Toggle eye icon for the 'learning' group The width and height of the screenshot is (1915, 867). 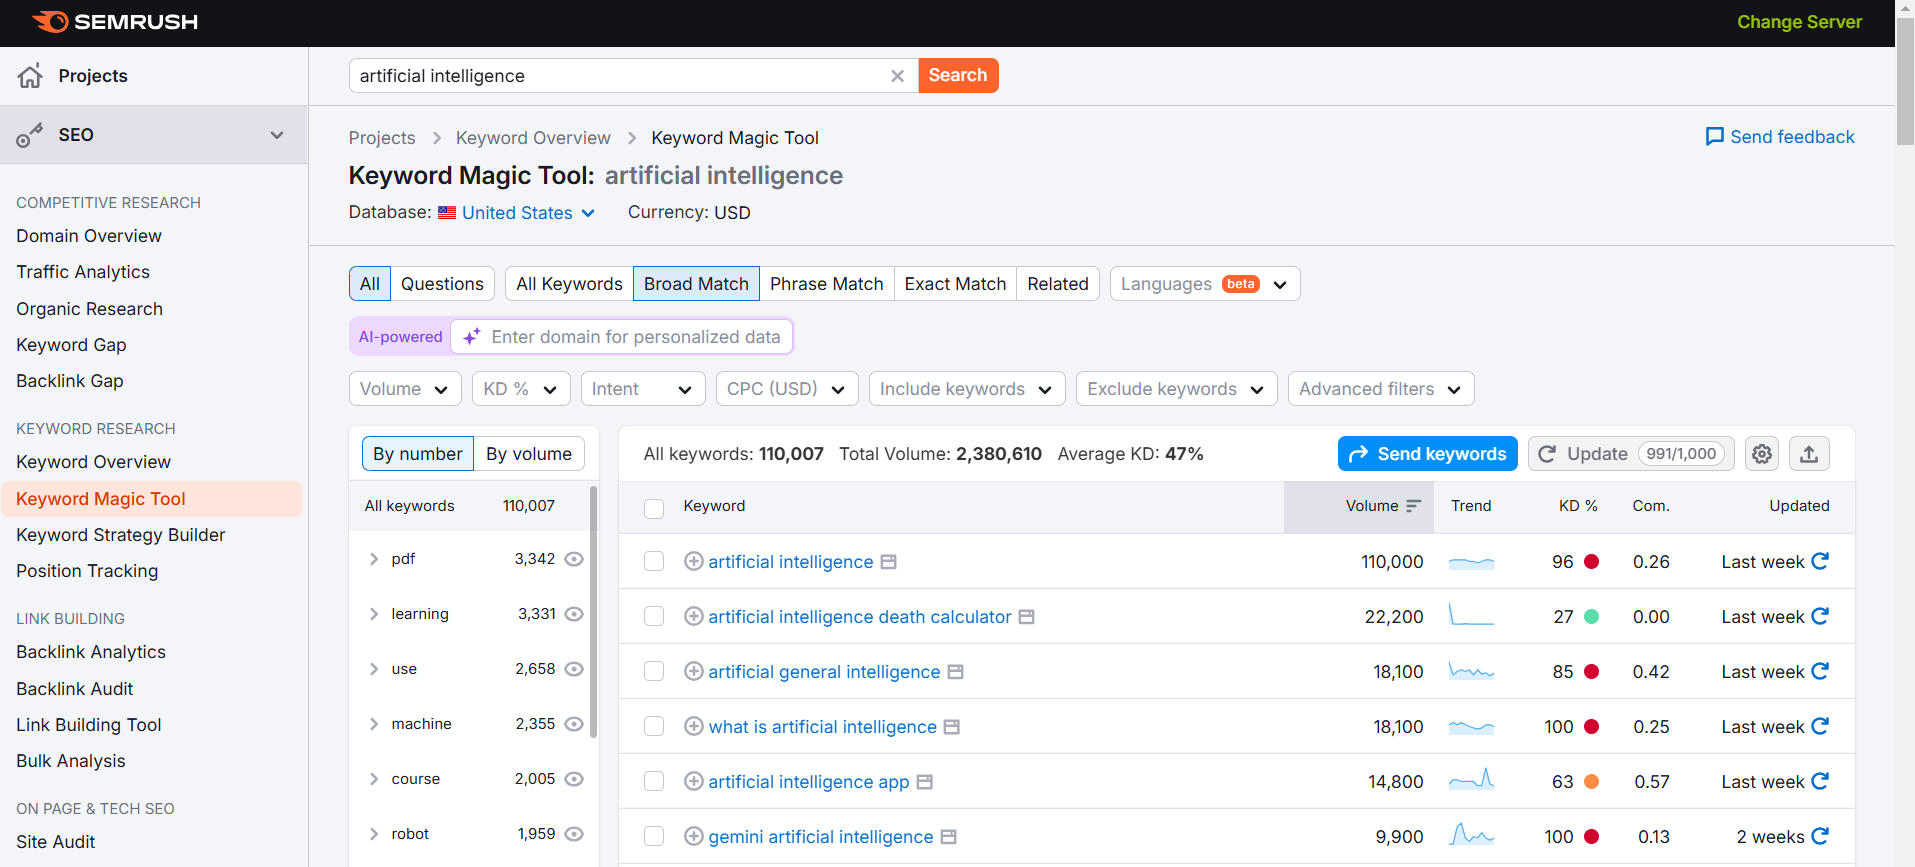(574, 614)
